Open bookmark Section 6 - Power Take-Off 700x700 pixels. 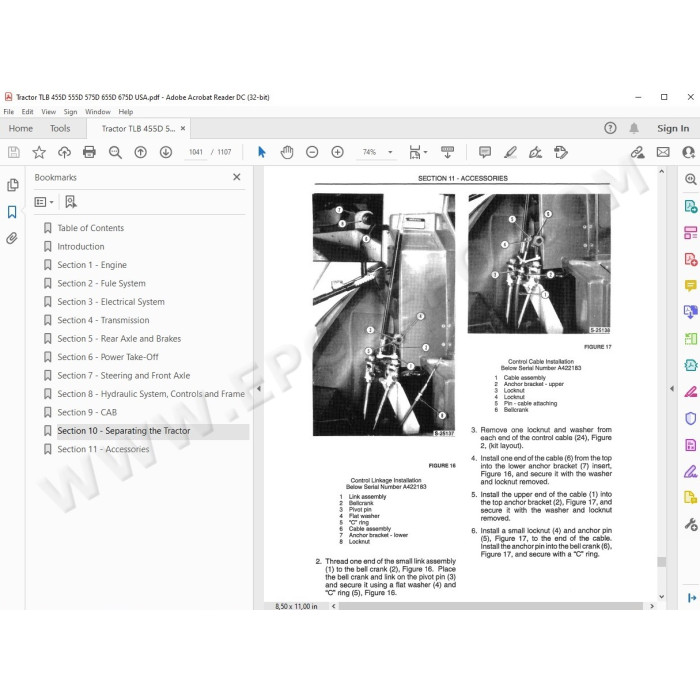(108, 357)
